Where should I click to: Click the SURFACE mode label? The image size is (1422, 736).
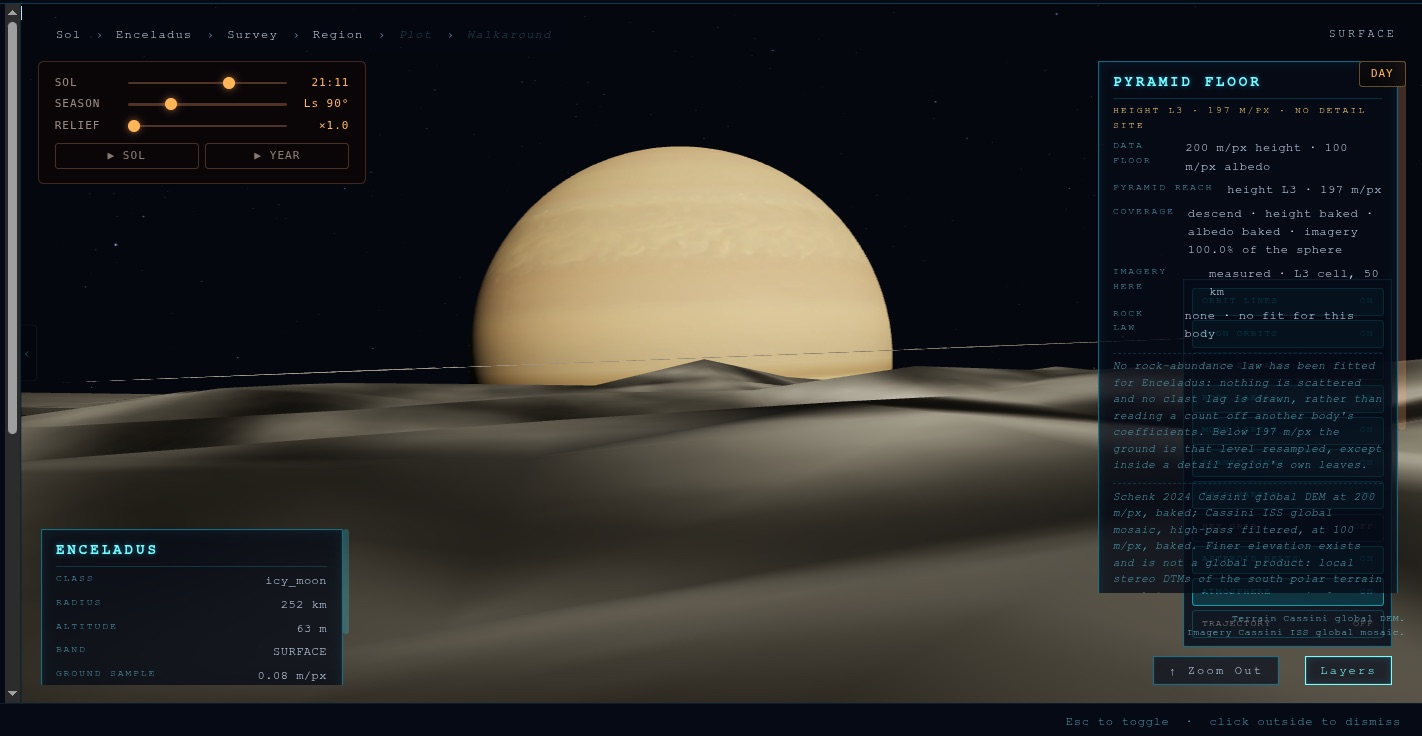(x=1362, y=34)
